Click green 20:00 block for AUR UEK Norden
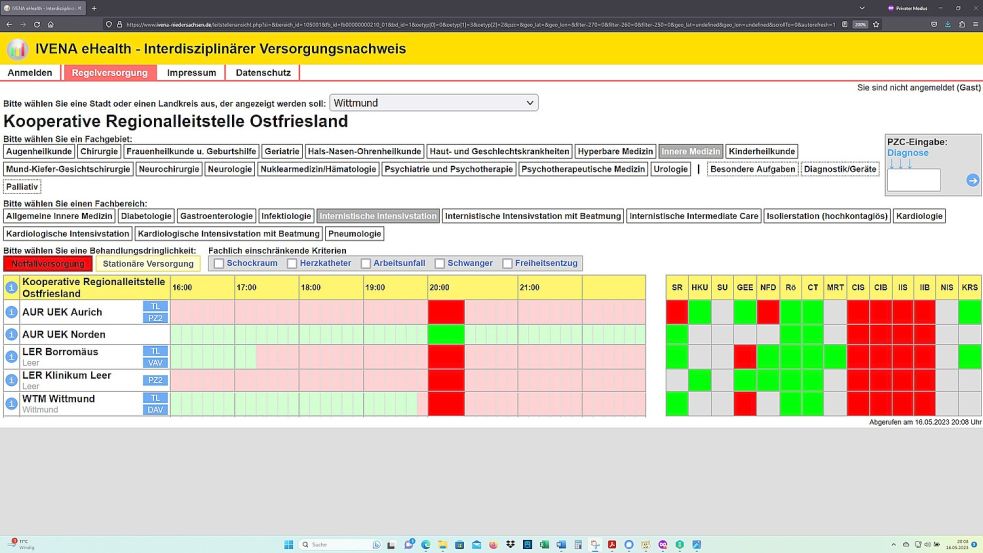 pos(446,334)
